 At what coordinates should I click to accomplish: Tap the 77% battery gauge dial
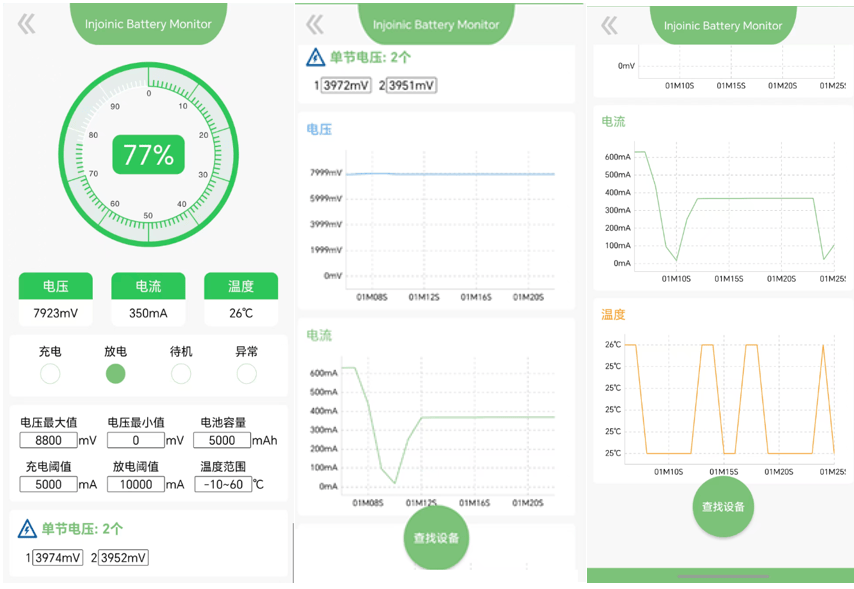click(x=148, y=155)
